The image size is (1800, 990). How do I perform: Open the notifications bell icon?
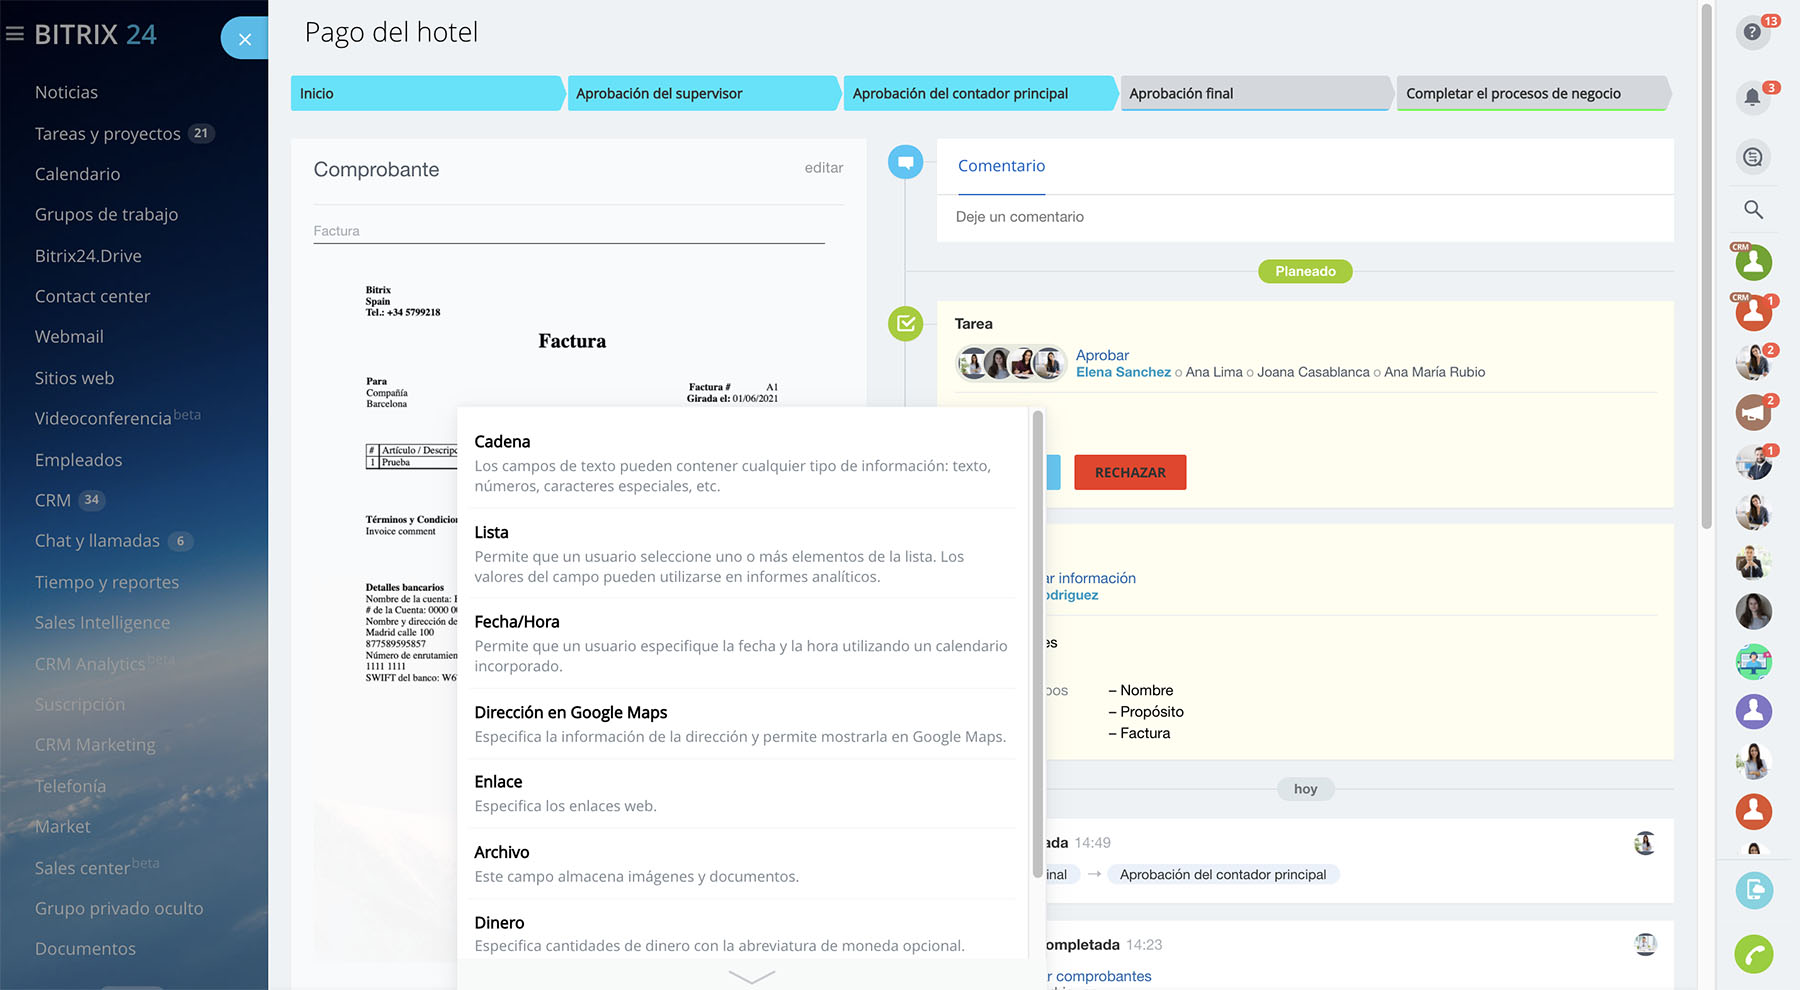(1752, 97)
